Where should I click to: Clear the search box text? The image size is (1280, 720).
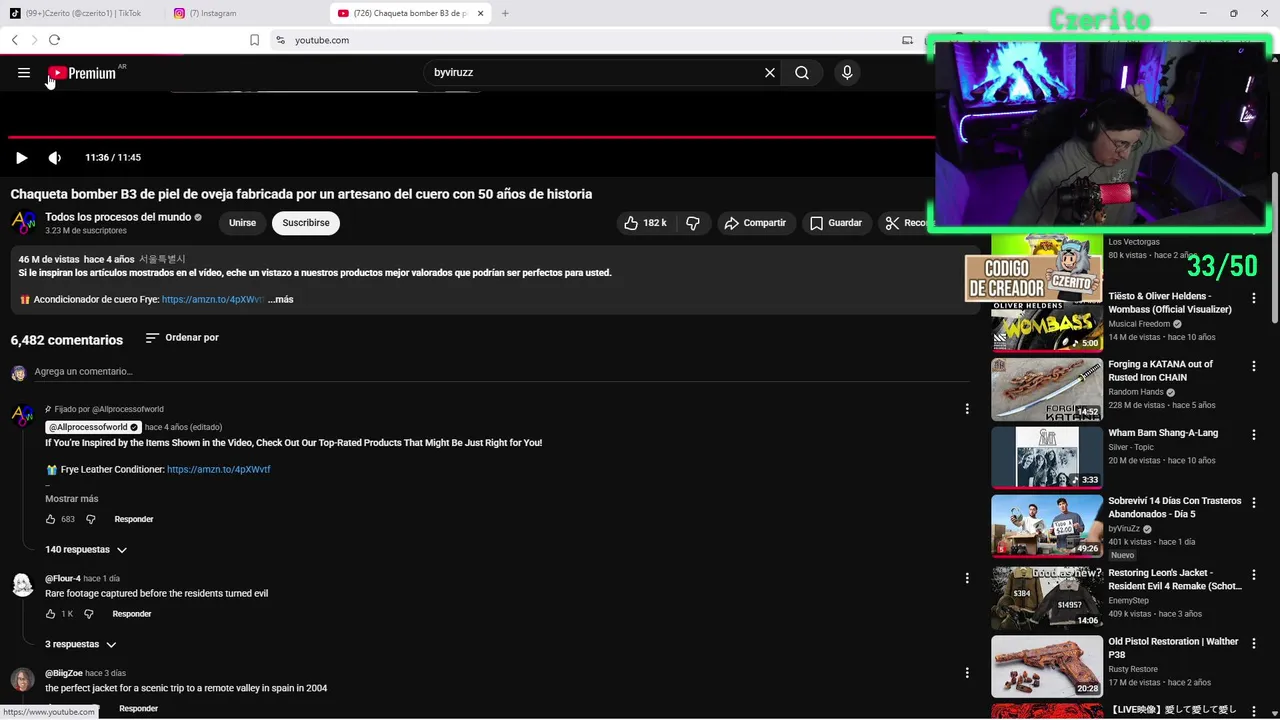coord(770,73)
